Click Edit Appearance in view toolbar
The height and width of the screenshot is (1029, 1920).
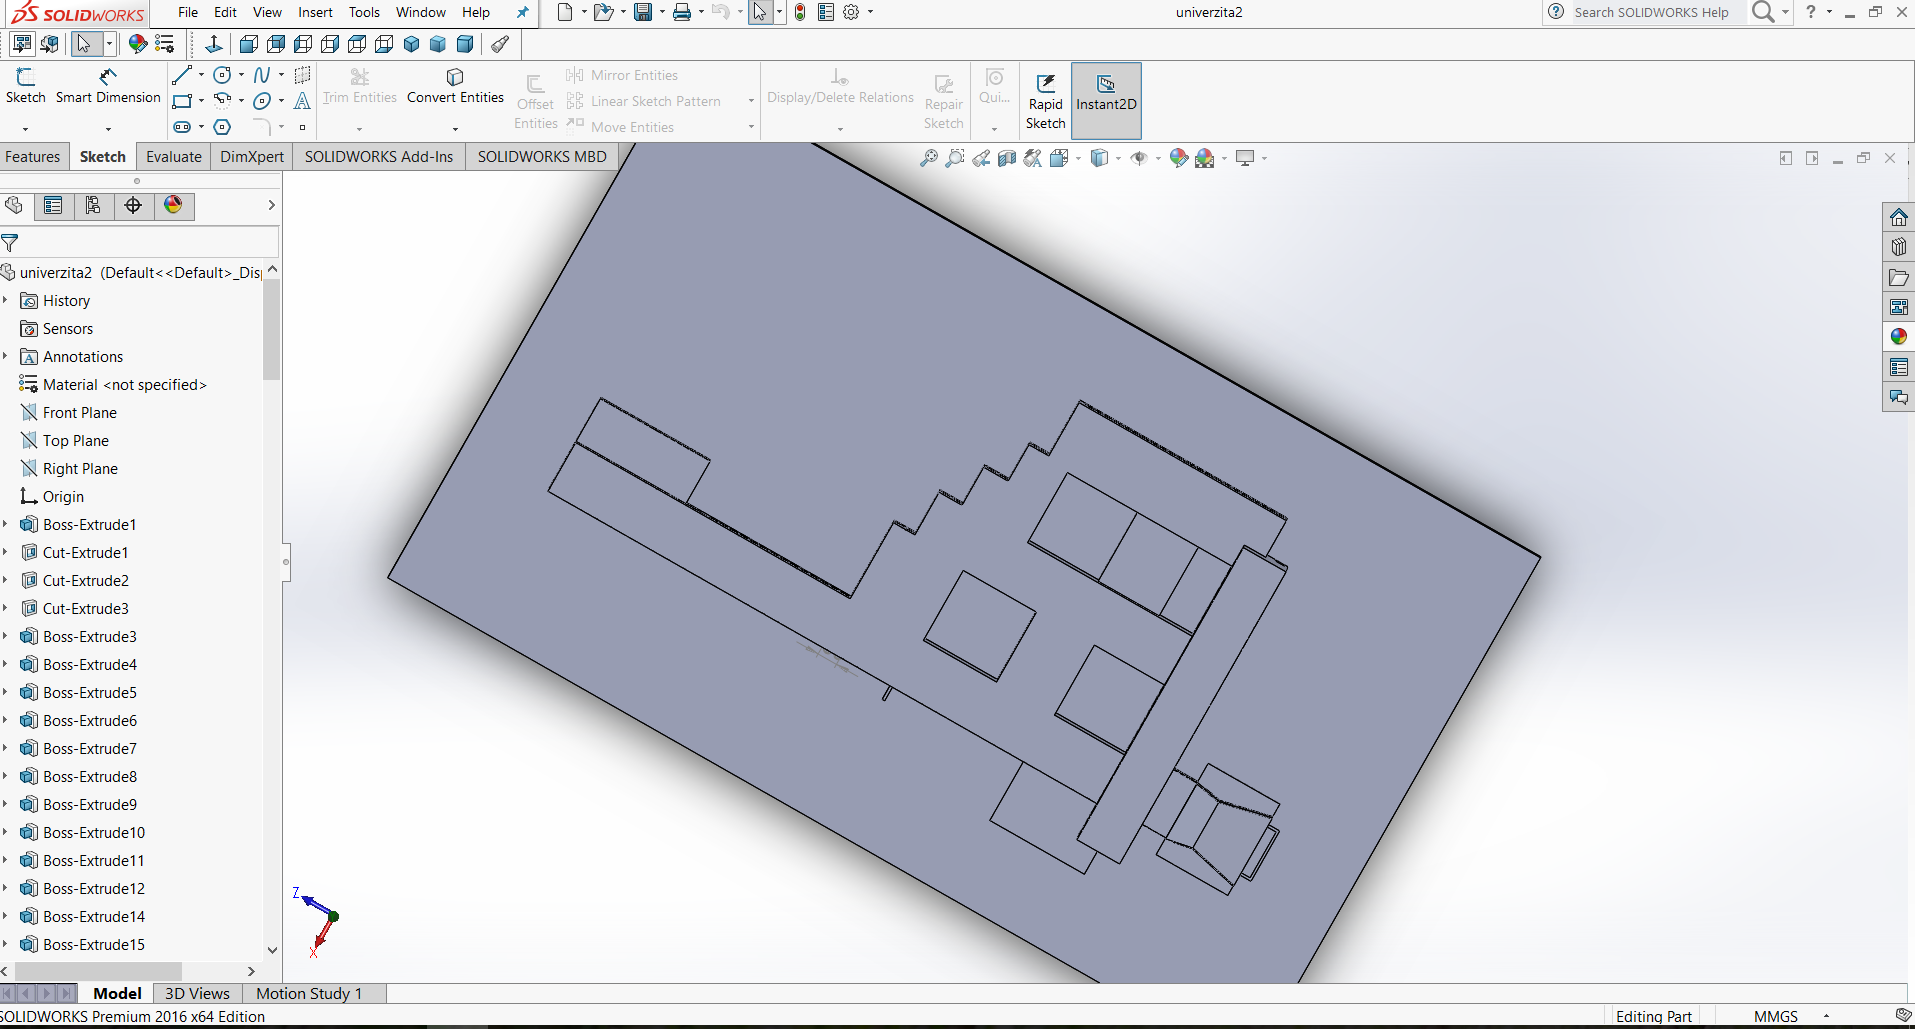click(x=1178, y=158)
